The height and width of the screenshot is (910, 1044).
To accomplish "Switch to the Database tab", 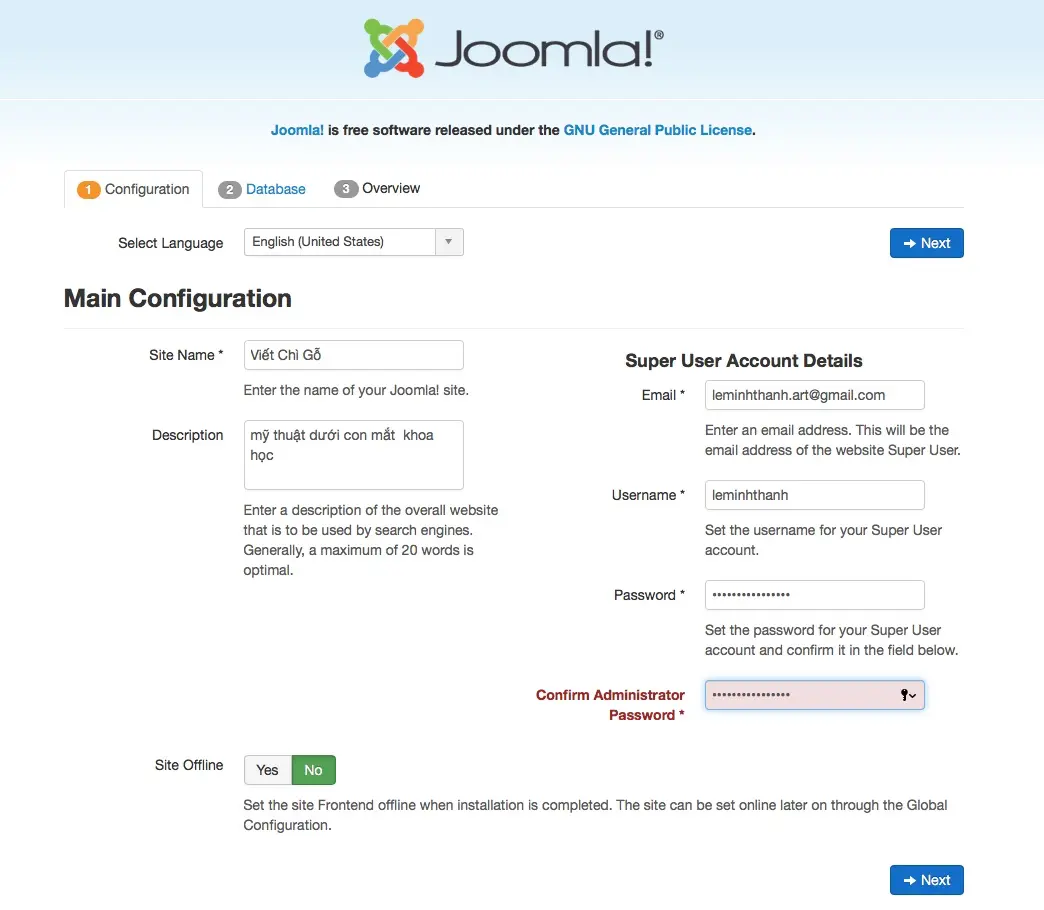I will point(275,189).
